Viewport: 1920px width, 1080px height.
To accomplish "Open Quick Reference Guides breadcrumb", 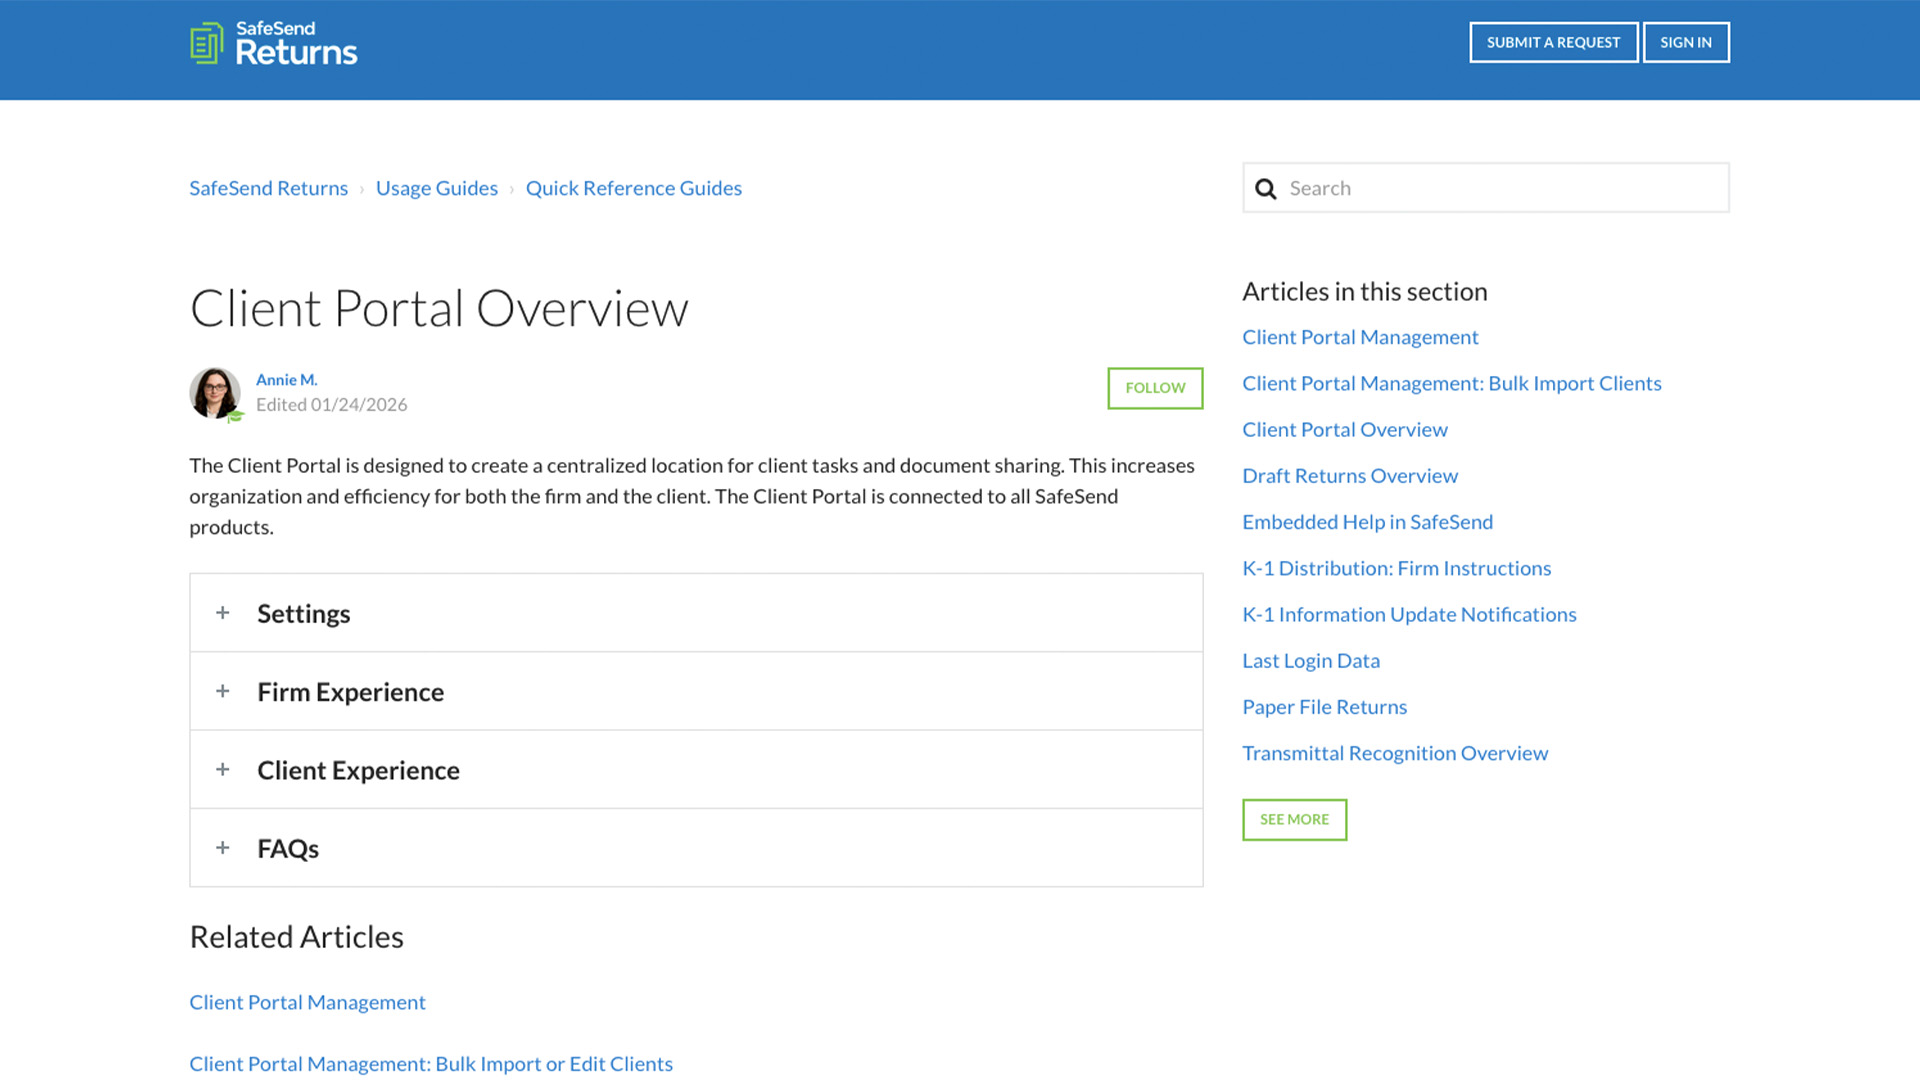I will coord(633,188).
